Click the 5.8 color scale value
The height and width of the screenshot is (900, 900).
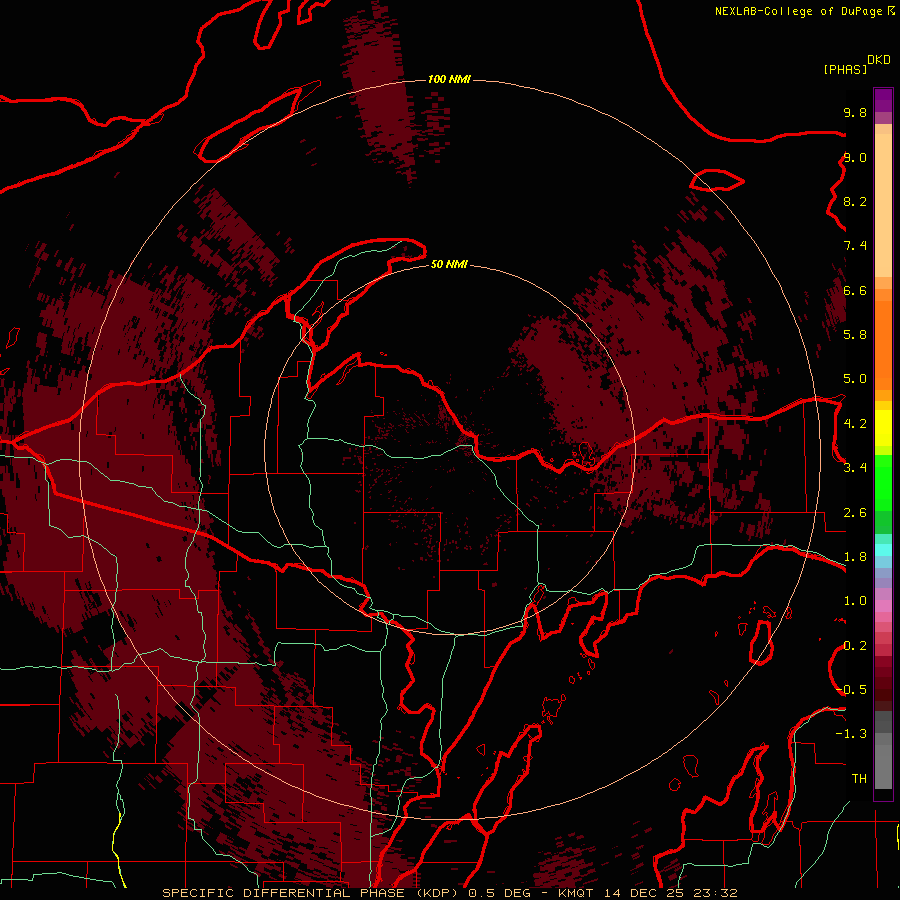click(x=855, y=335)
